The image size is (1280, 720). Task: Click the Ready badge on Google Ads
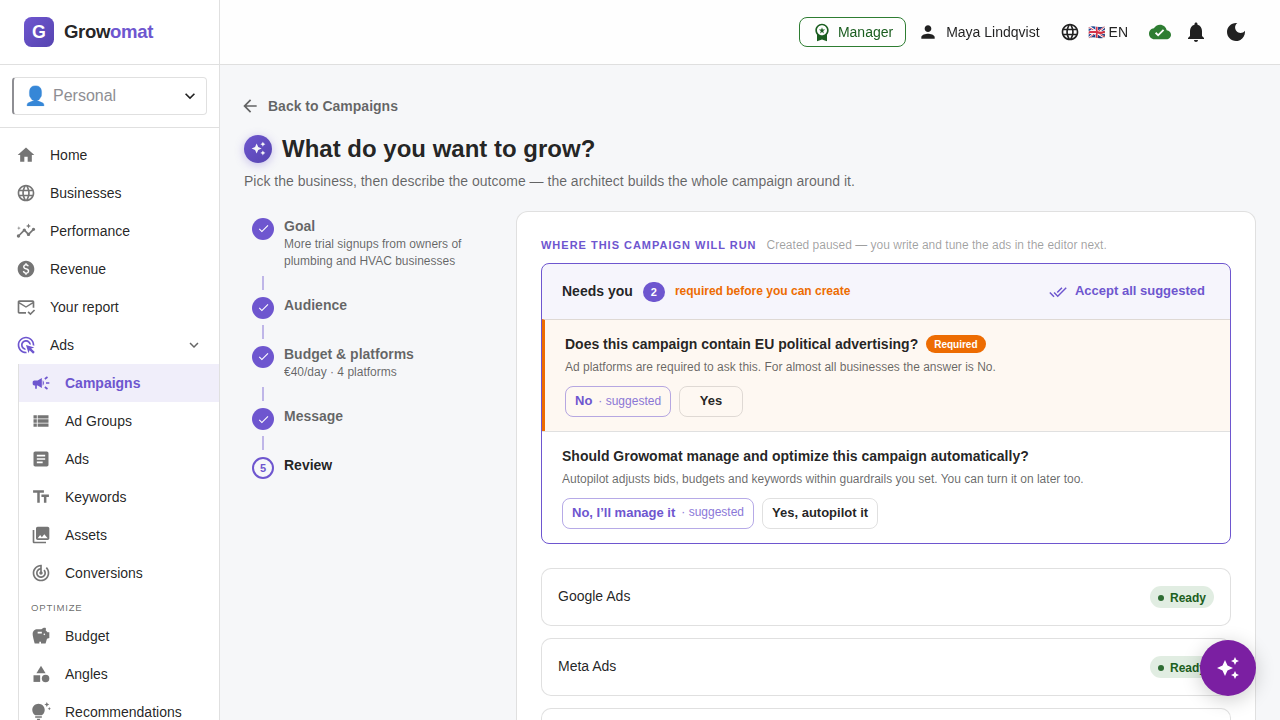pos(1182,598)
